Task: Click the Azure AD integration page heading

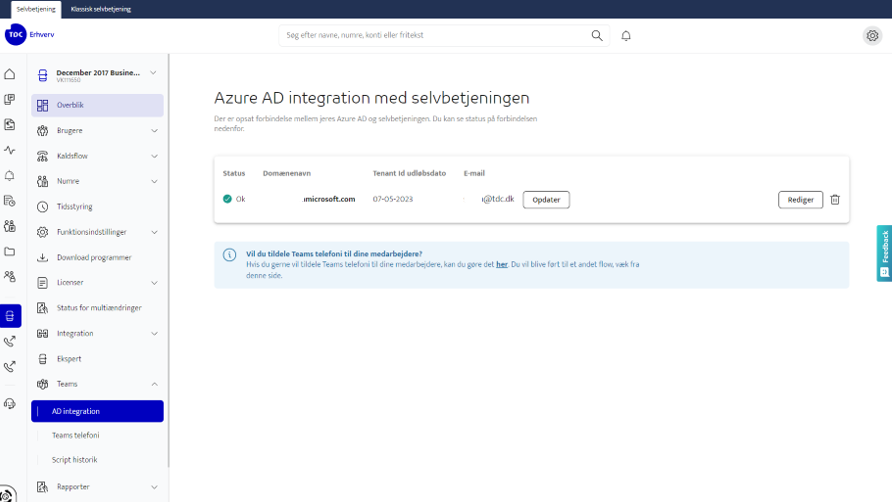Action: tap(372, 98)
